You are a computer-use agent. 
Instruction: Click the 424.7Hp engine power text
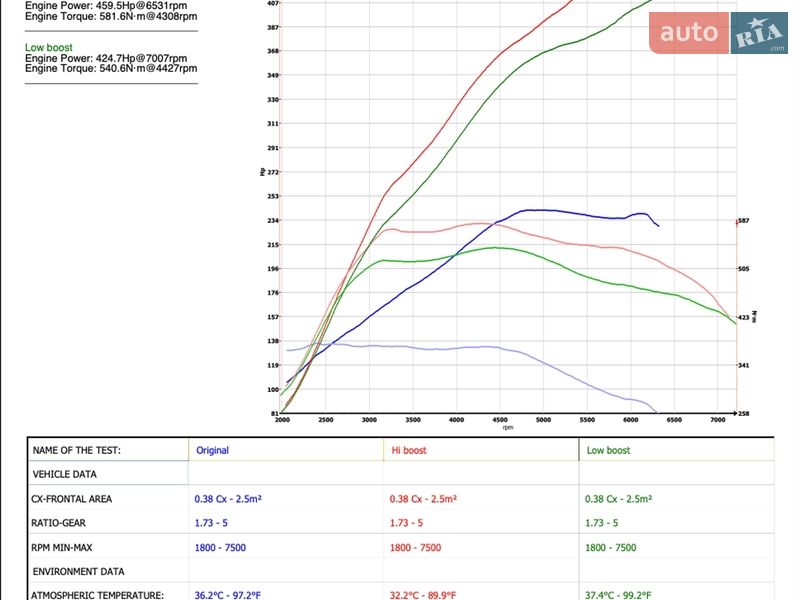click(105, 58)
